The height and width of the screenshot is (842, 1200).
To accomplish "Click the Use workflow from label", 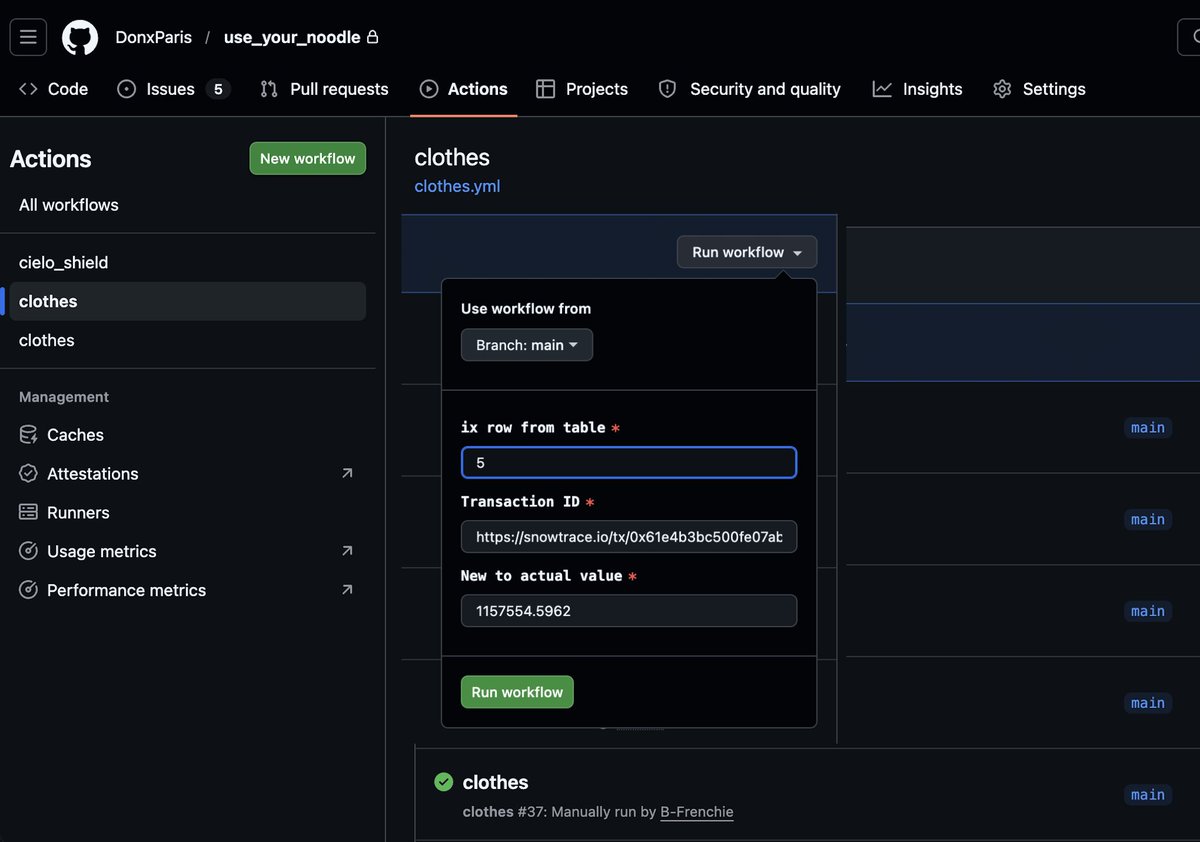I will (526, 309).
